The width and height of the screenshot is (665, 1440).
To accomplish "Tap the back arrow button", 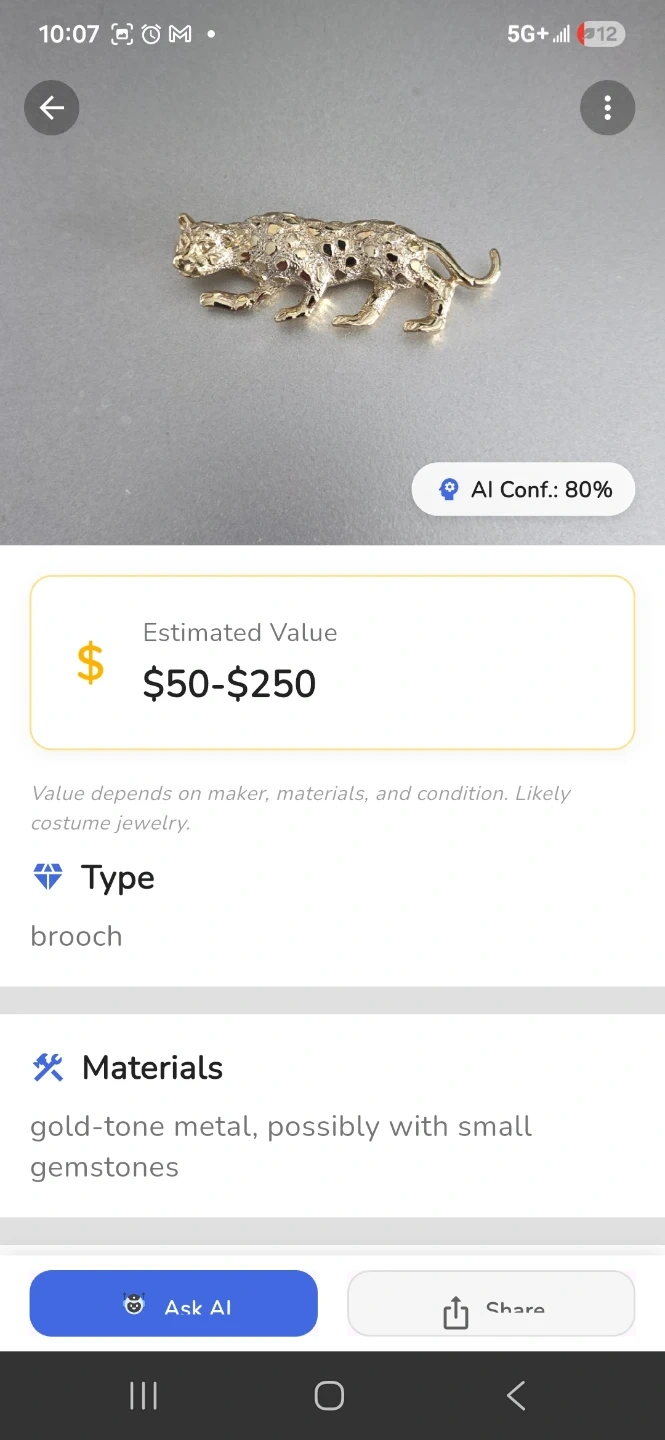I will click(52, 108).
